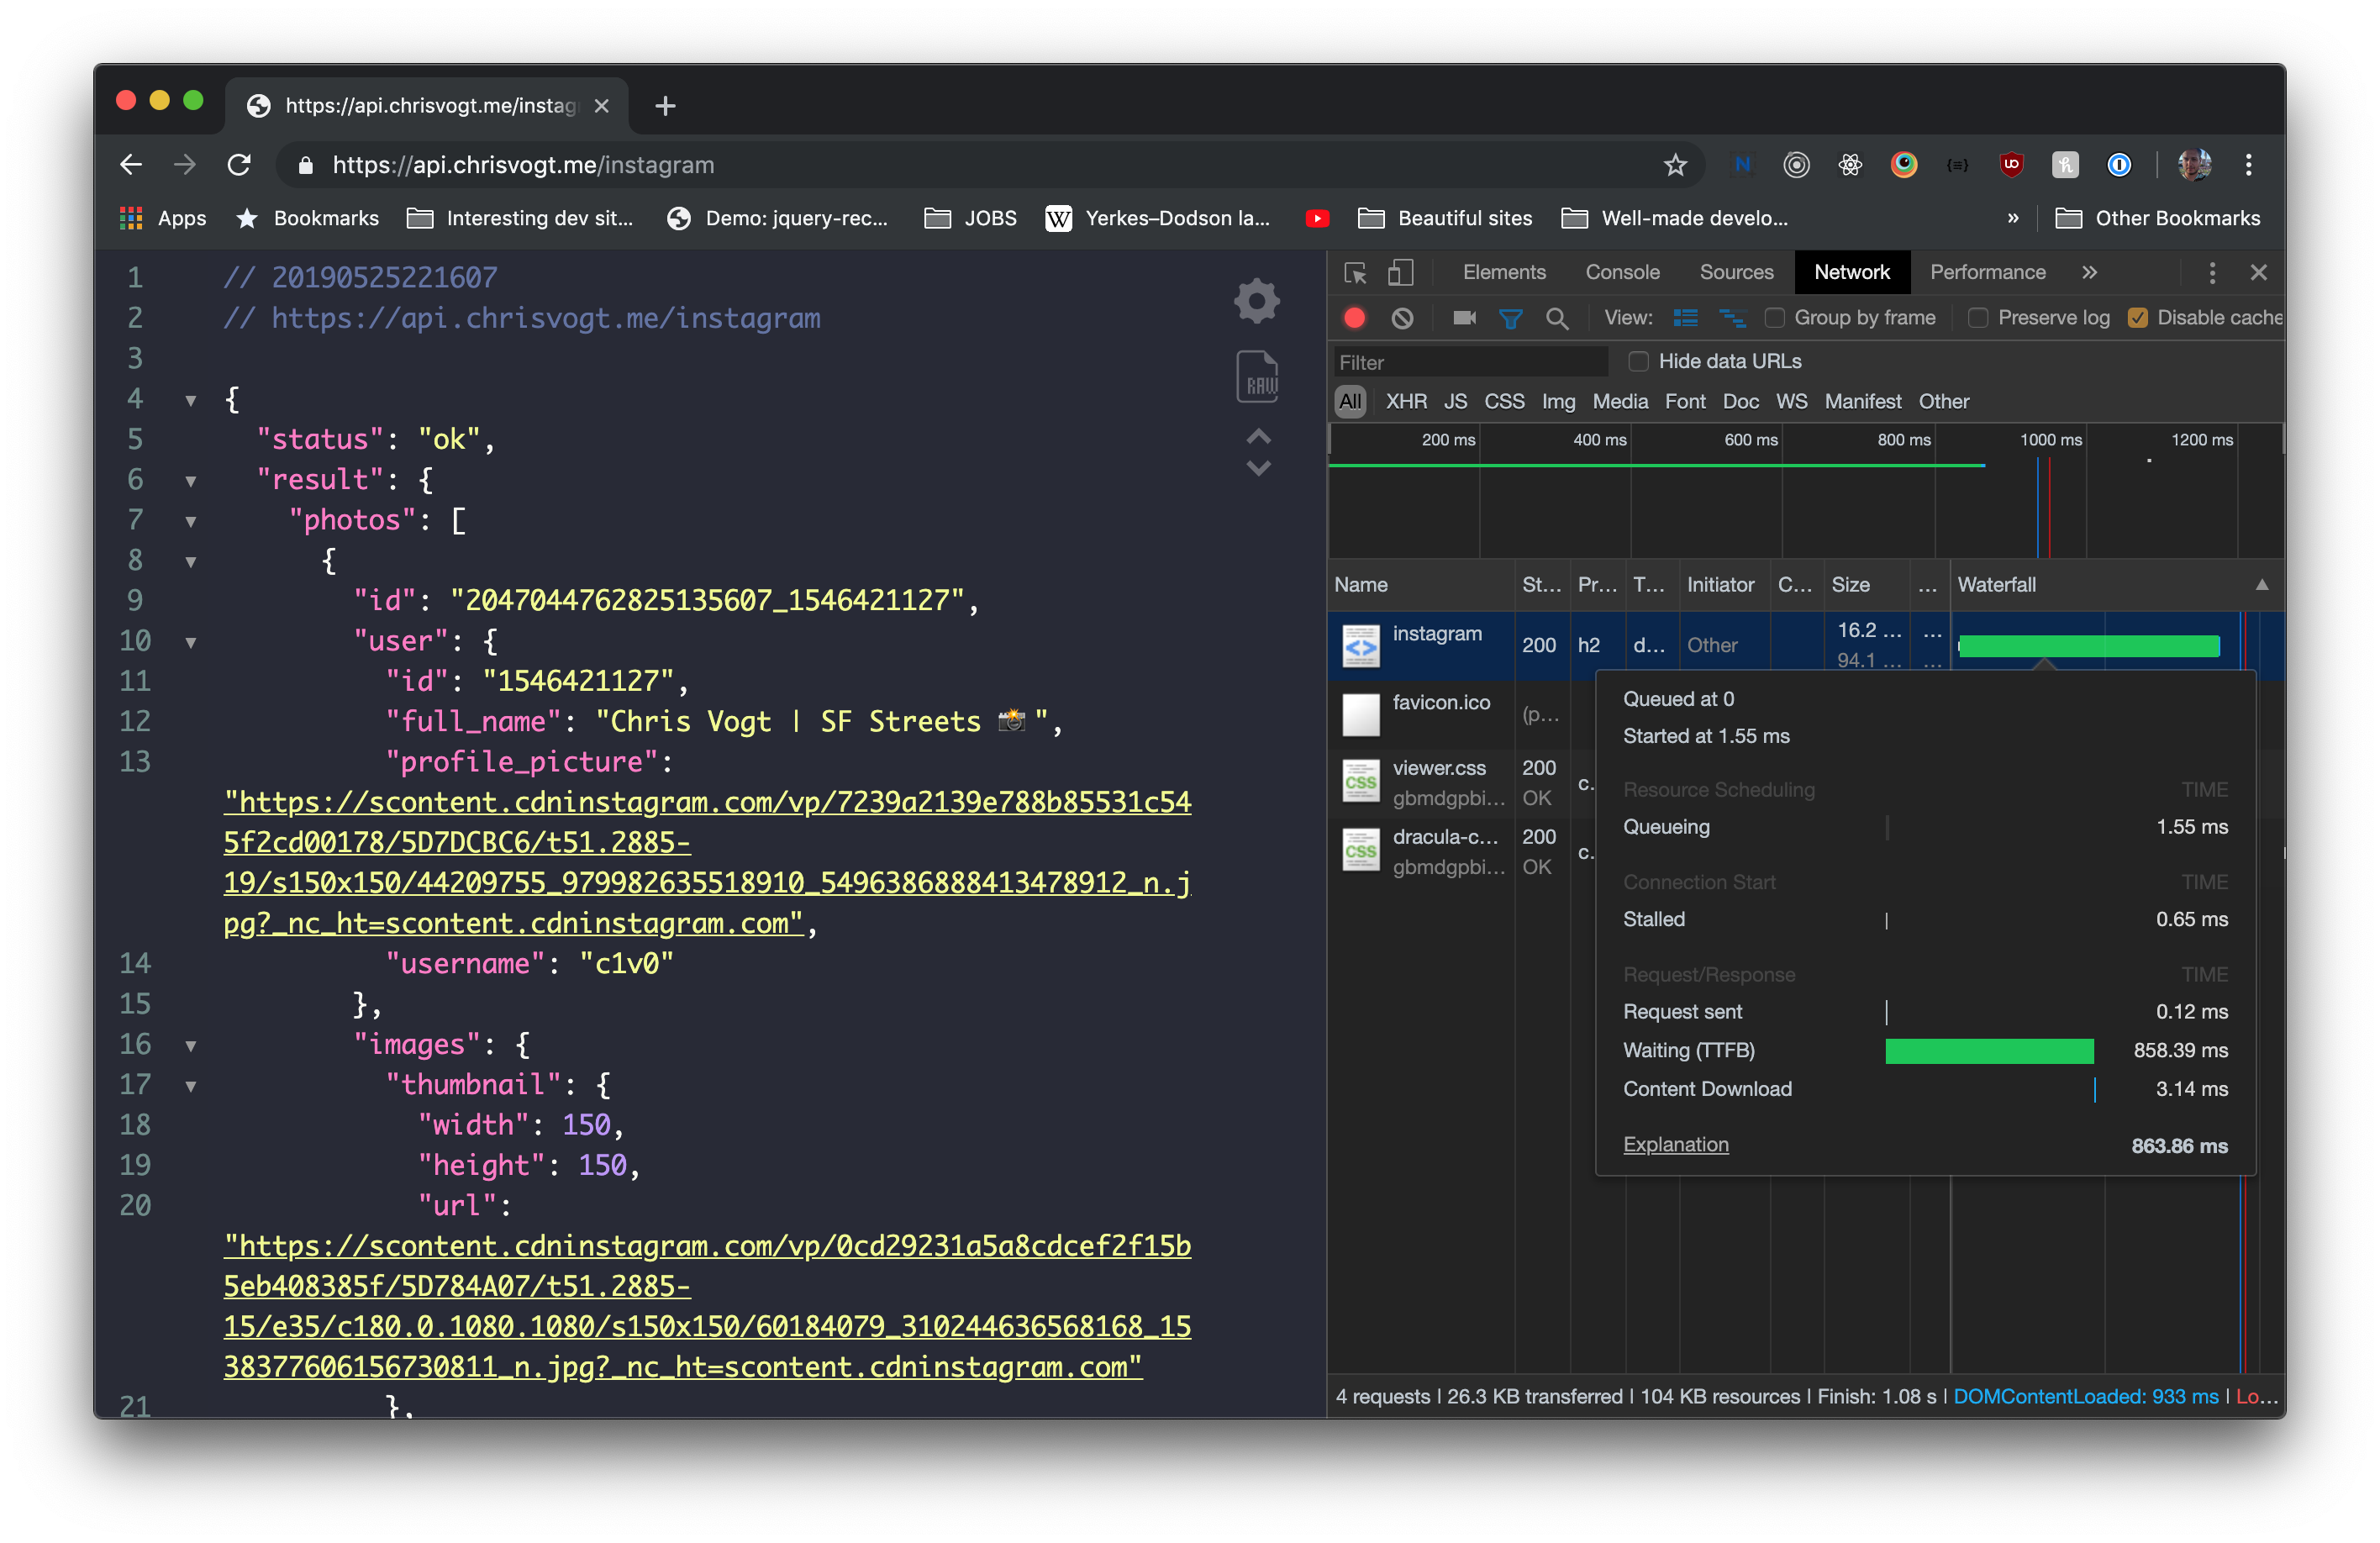Clear the network log
Image resolution: width=2380 pixels, height=1543 pixels.
(1402, 318)
